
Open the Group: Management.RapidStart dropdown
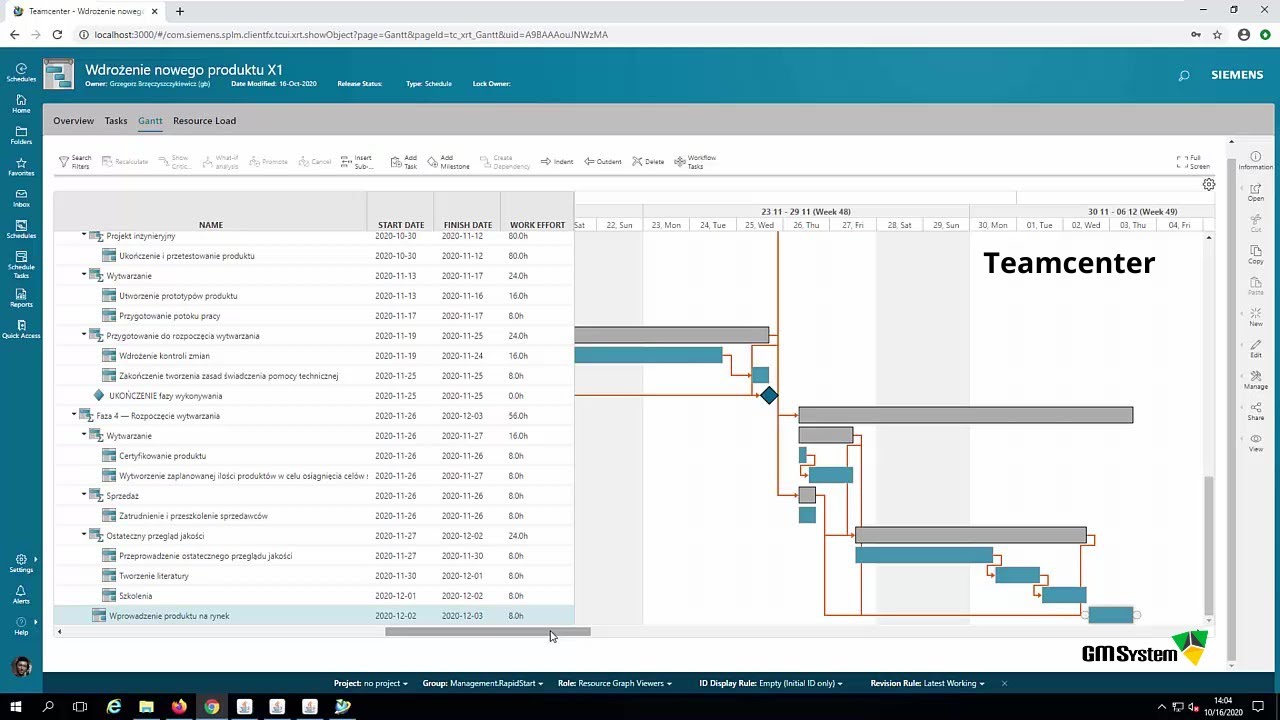483,683
